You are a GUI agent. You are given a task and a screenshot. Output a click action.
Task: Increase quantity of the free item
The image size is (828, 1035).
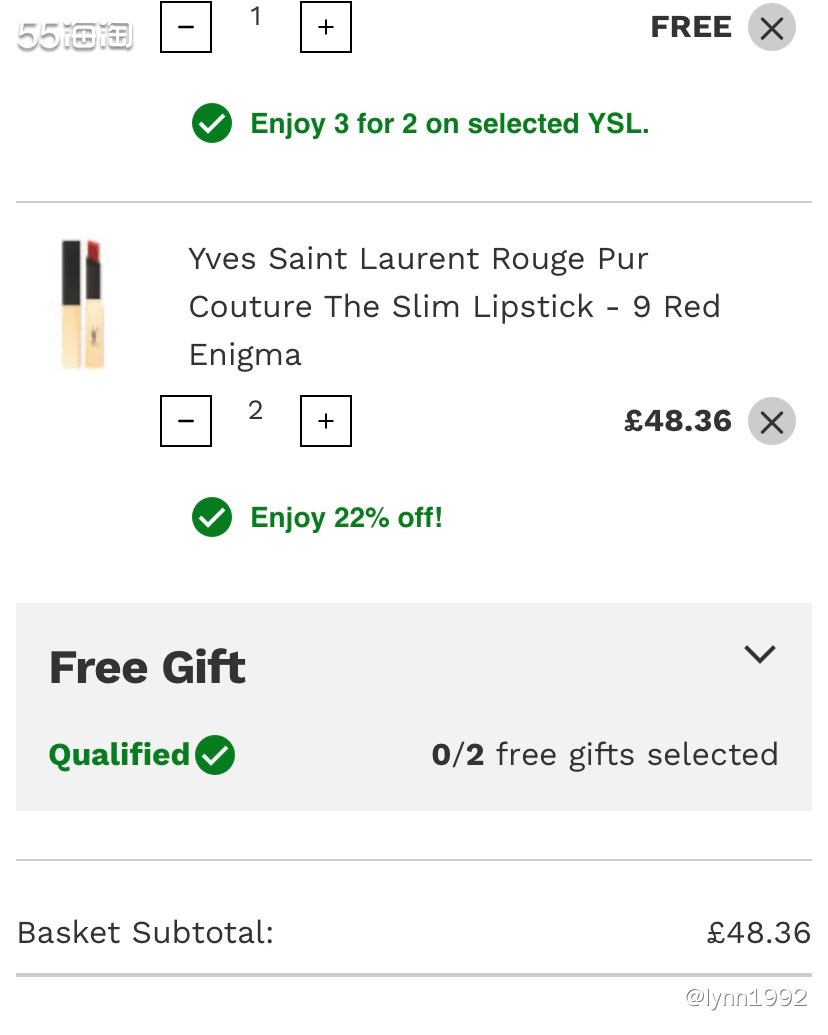(x=326, y=27)
